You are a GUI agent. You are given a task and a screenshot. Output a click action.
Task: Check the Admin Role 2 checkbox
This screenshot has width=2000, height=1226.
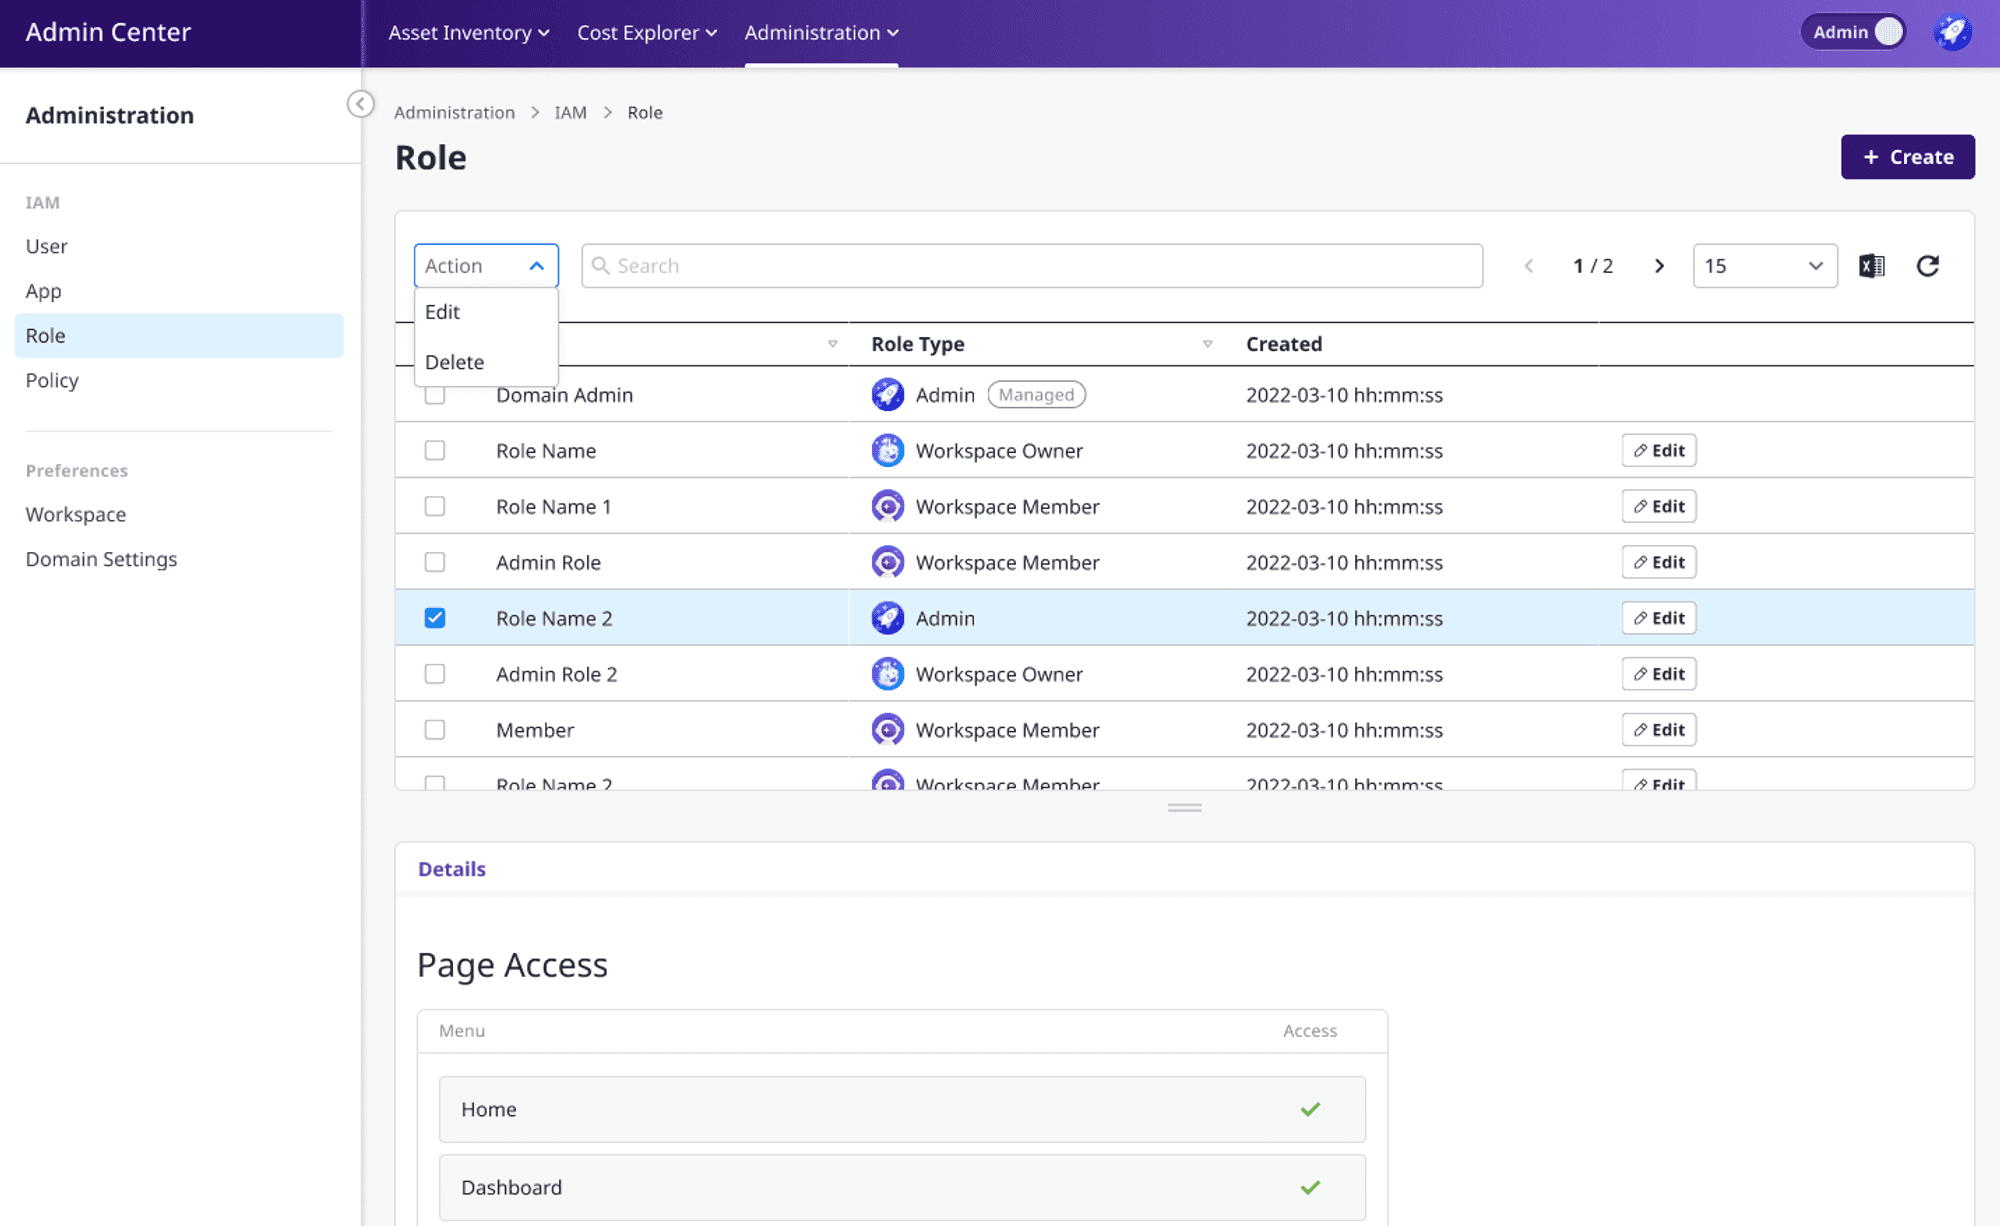[x=435, y=674]
